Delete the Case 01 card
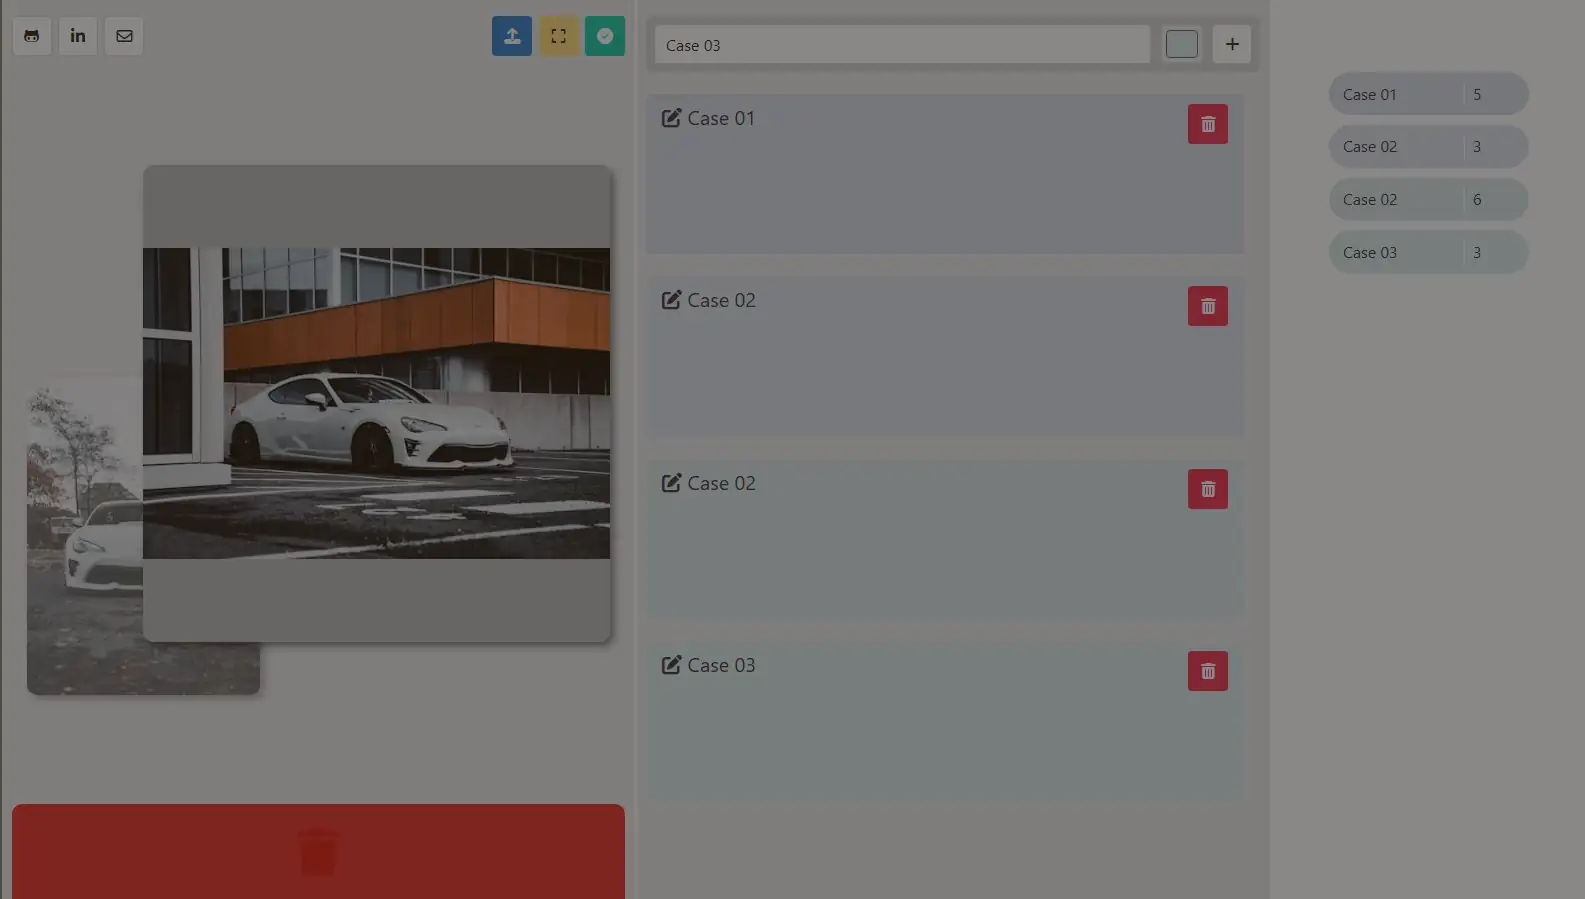Image resolution: width=1585 pixels, height=899 pixels. tap(1208, 124)
